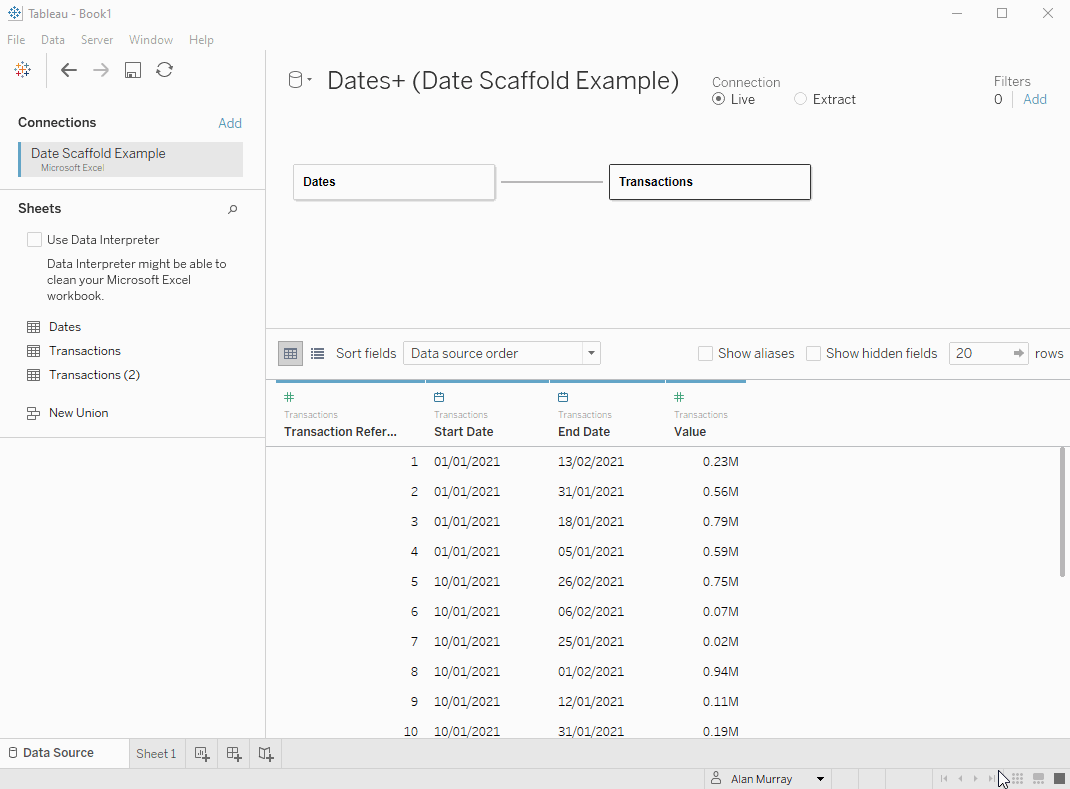The width and height of the screenshot is (1070, 789).
Task: Open the File menu
Action: 16,40
